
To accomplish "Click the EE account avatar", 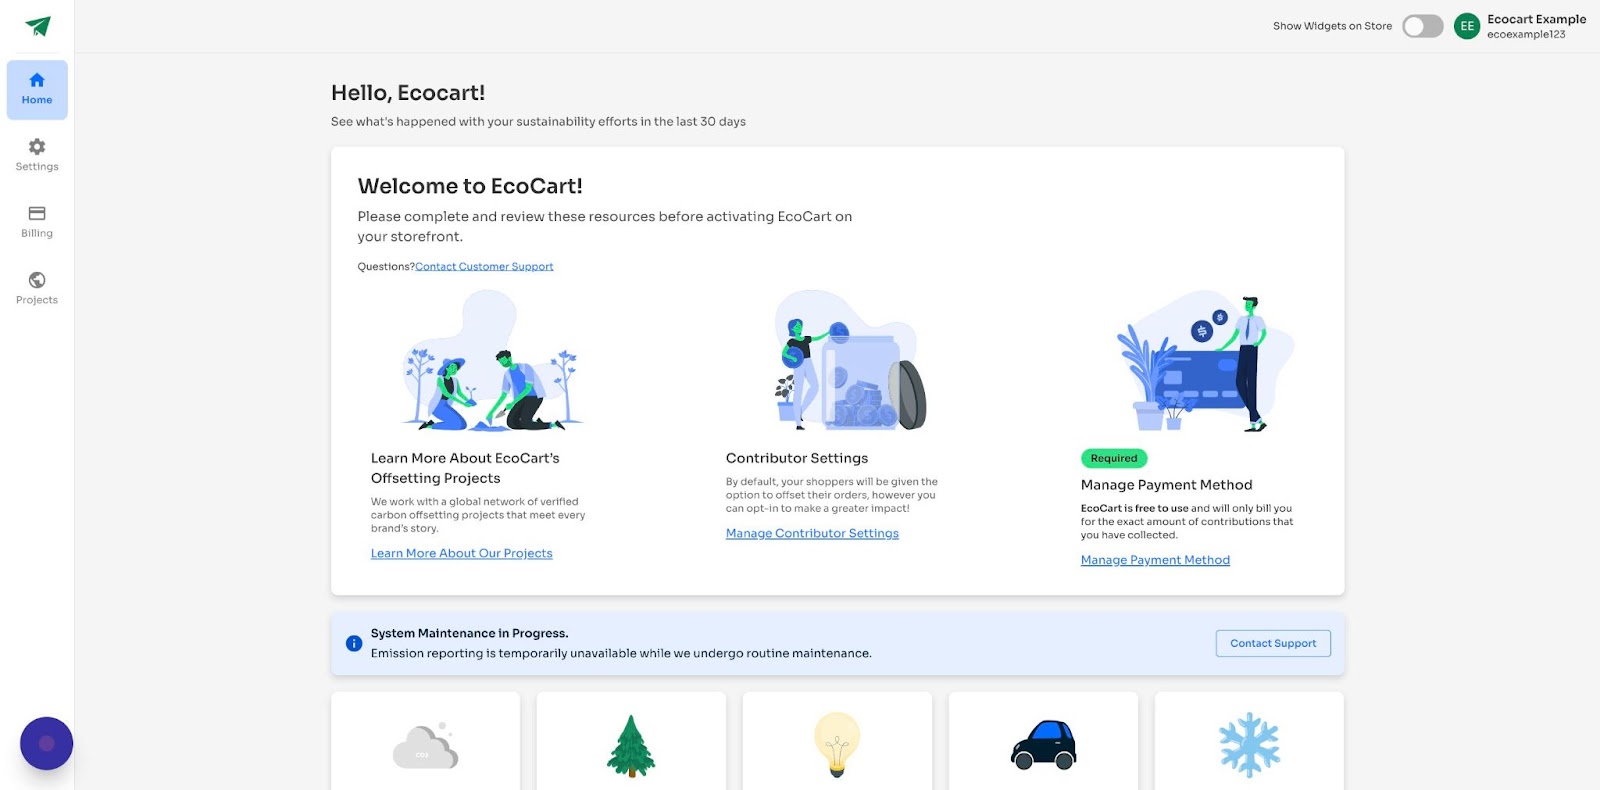I will [x=1467, y=26].
